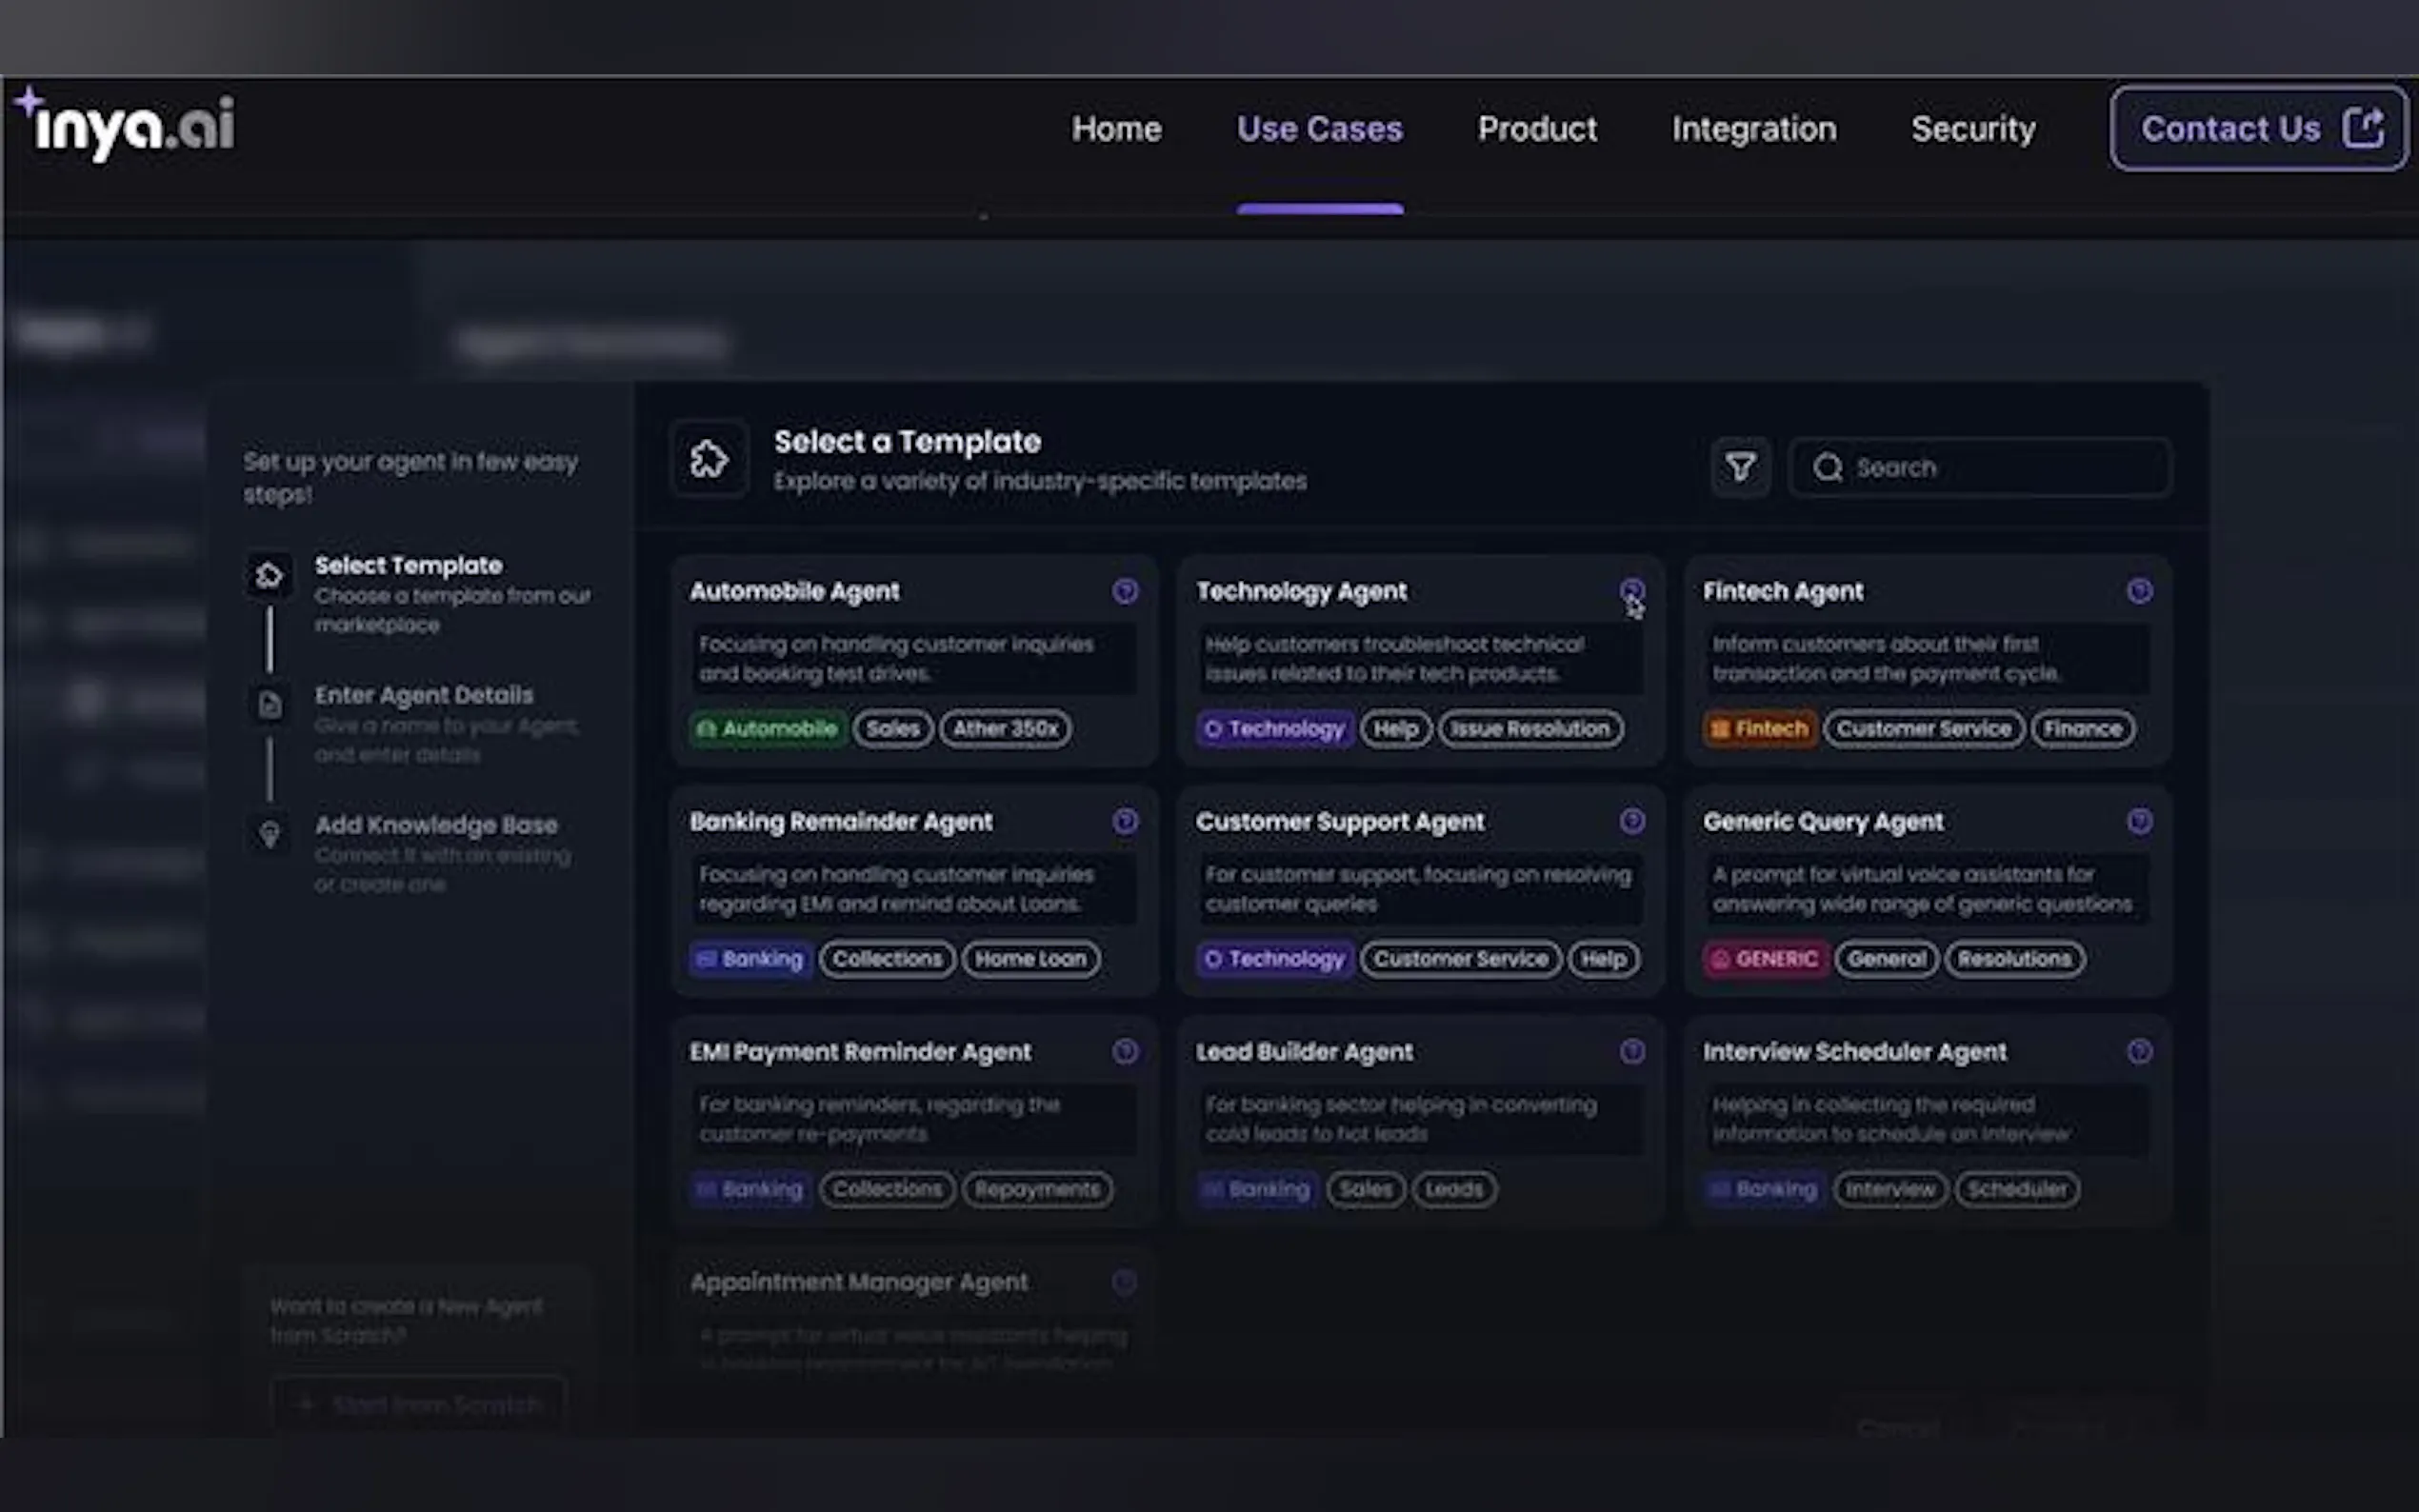This screenshot has height=1512, width=2419.
Task: Click the puzzle icon beside Select a Template
Action: pyautogui.click(x=709, y=459)
